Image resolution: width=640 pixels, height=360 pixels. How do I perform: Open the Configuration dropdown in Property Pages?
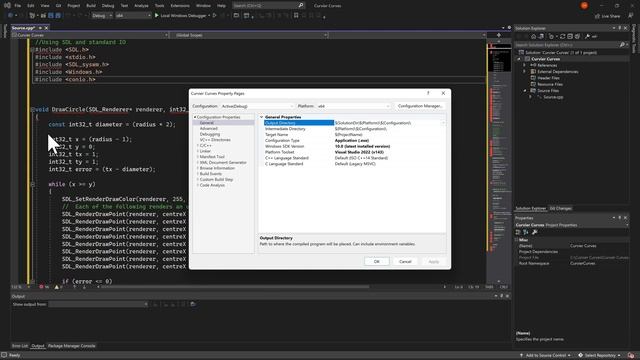[x=257, y=106]
